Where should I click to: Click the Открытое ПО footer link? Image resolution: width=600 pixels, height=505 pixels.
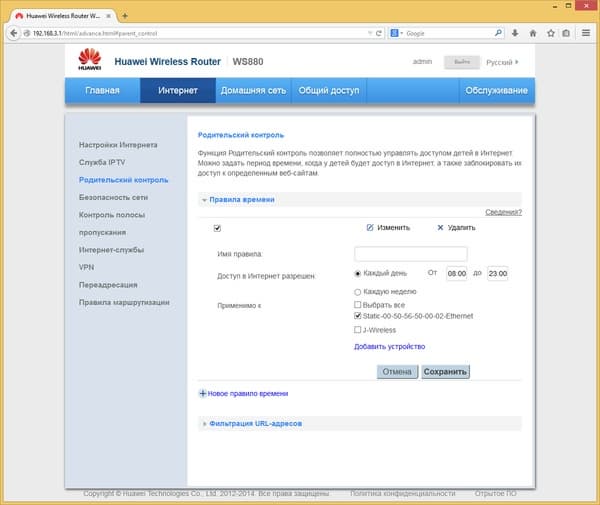496,494
